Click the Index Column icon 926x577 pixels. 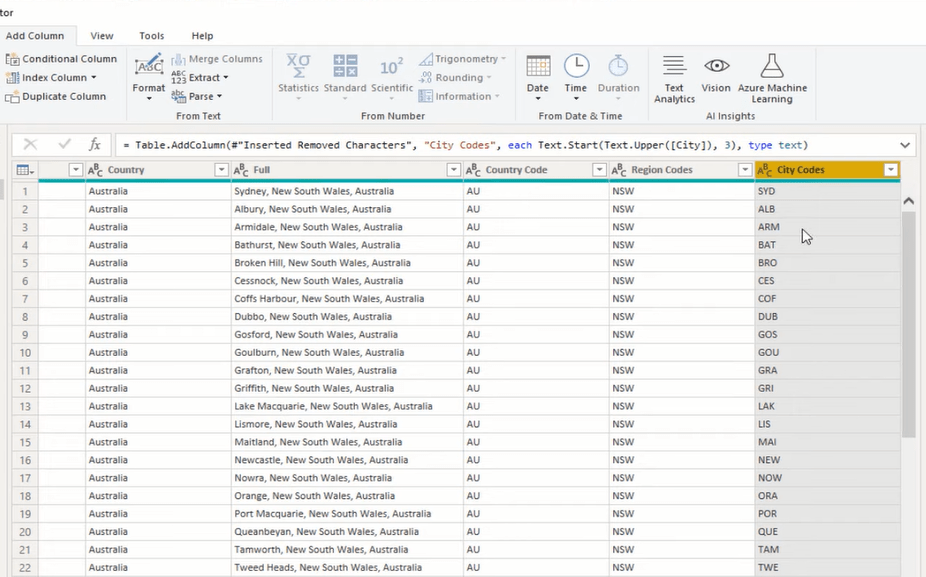pos(12,77)
